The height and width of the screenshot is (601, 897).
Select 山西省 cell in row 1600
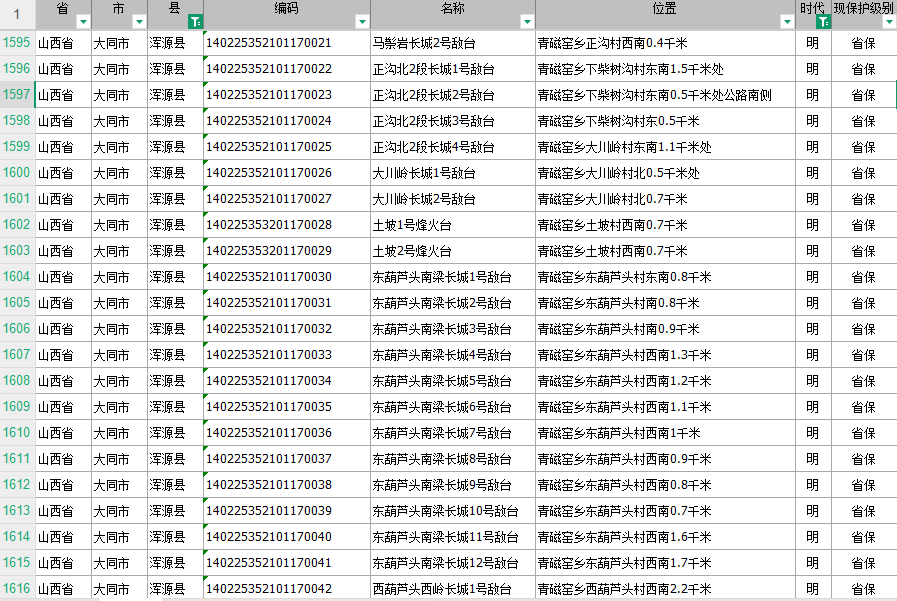63,173
